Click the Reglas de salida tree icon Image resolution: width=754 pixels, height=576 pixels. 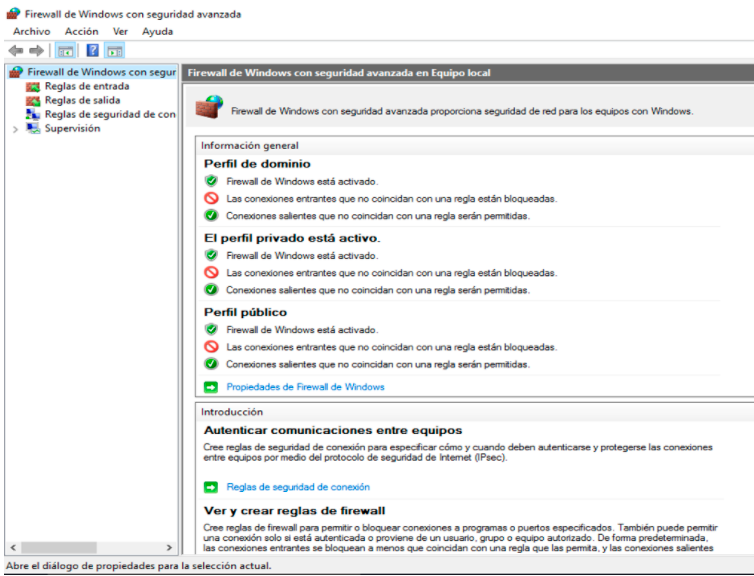[x=33, y=100]
